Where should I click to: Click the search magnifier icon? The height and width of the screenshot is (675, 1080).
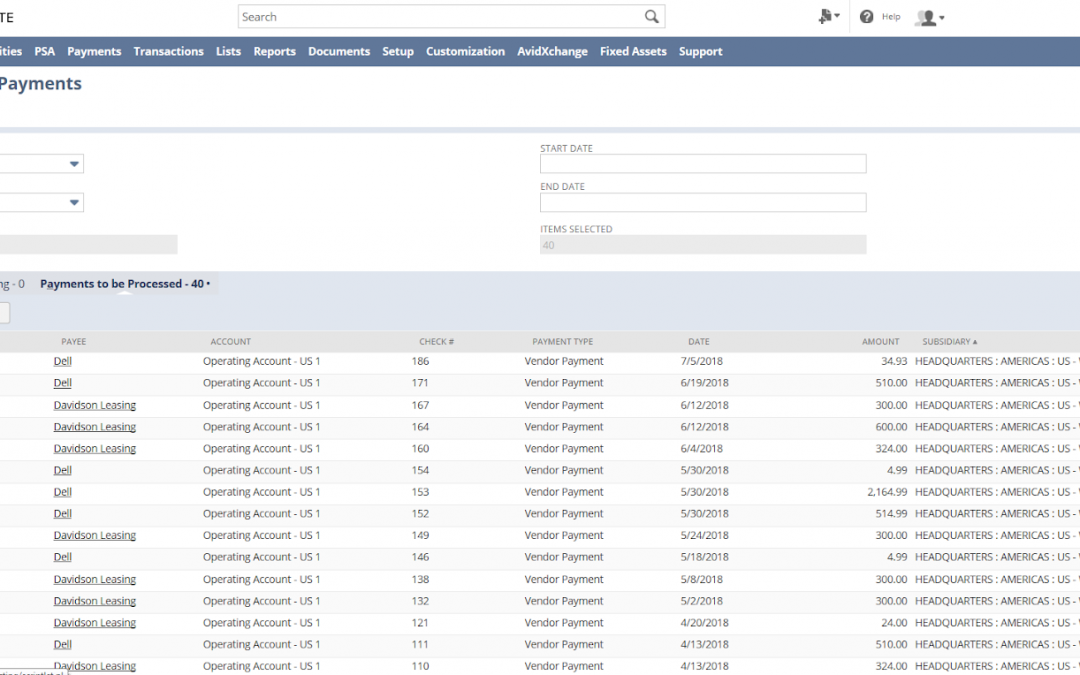tap(651, 17)
